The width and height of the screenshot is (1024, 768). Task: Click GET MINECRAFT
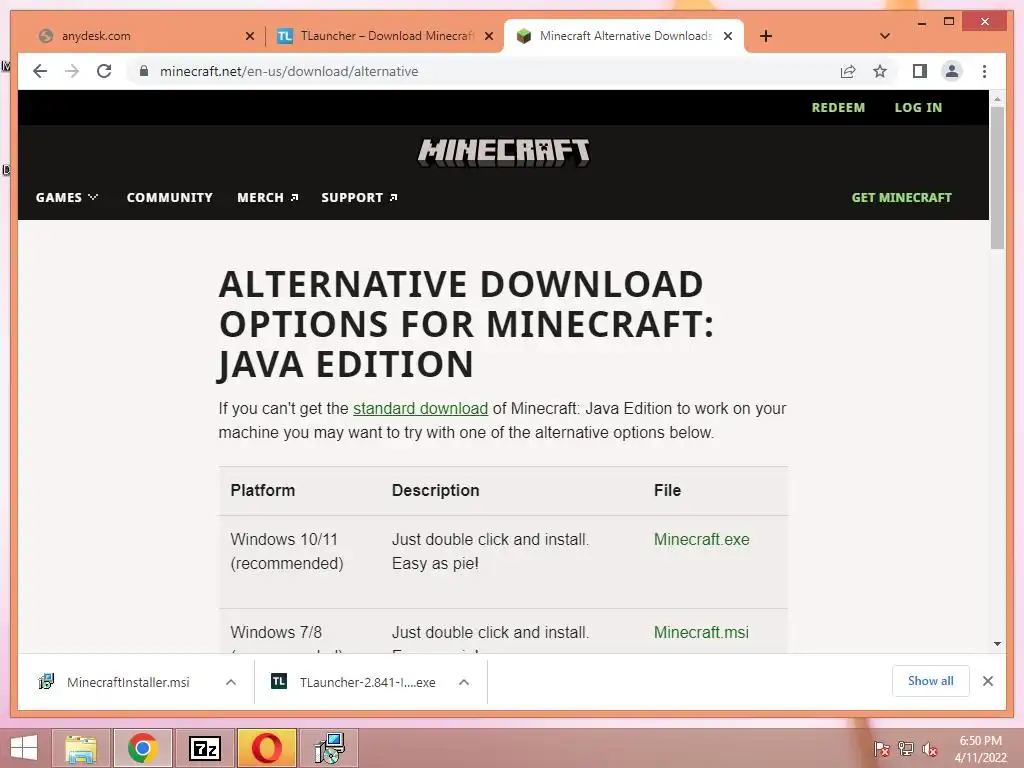click(x=901, y=197)
